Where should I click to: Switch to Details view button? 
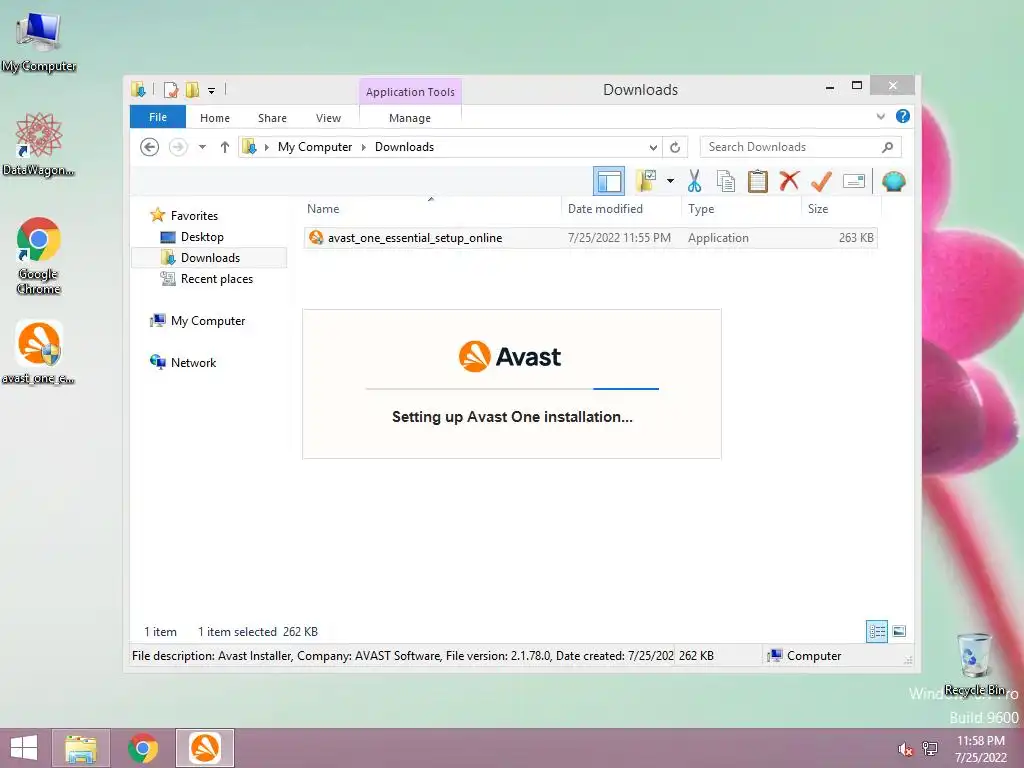(876, 631)
